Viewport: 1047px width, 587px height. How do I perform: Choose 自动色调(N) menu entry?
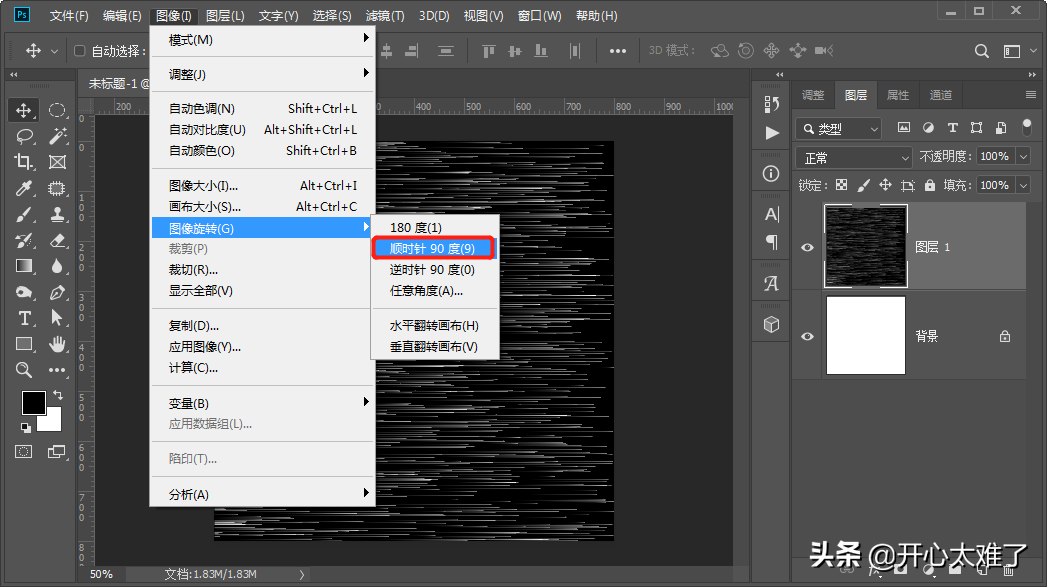(263, 108)
